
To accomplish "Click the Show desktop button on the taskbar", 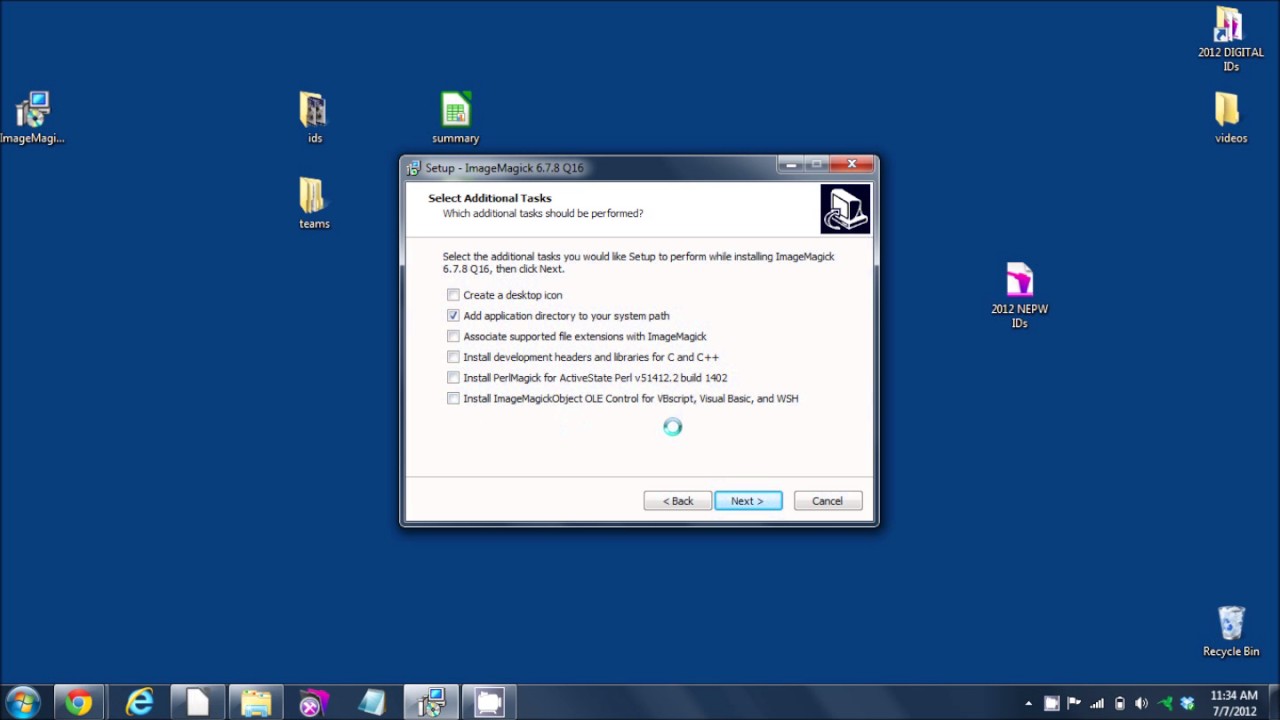I will [1273, 703].
